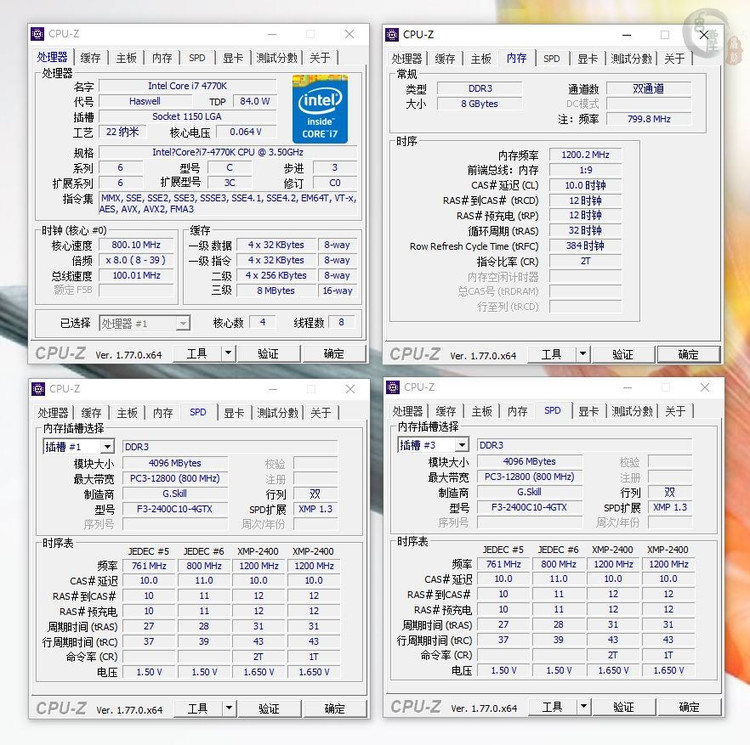
Task: Click the thread count value 8
Action: pyautogui.click(x=342, y=322)
